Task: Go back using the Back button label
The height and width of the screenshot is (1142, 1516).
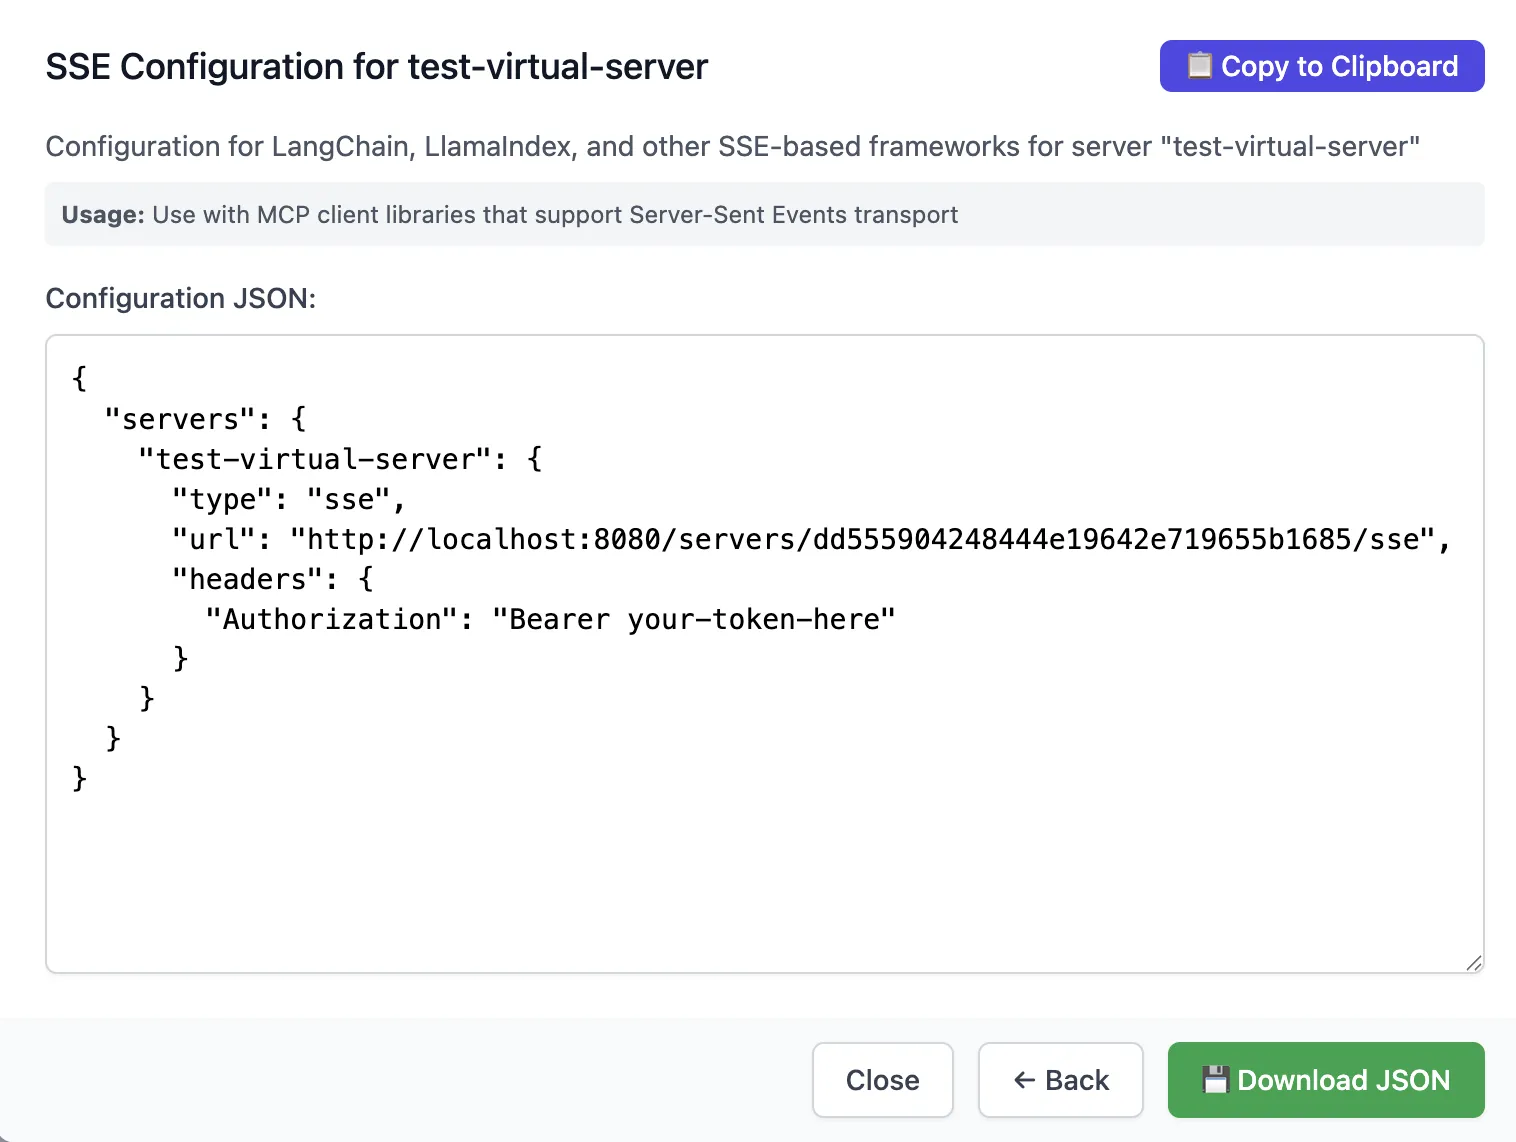Action: (1077, 1080)
